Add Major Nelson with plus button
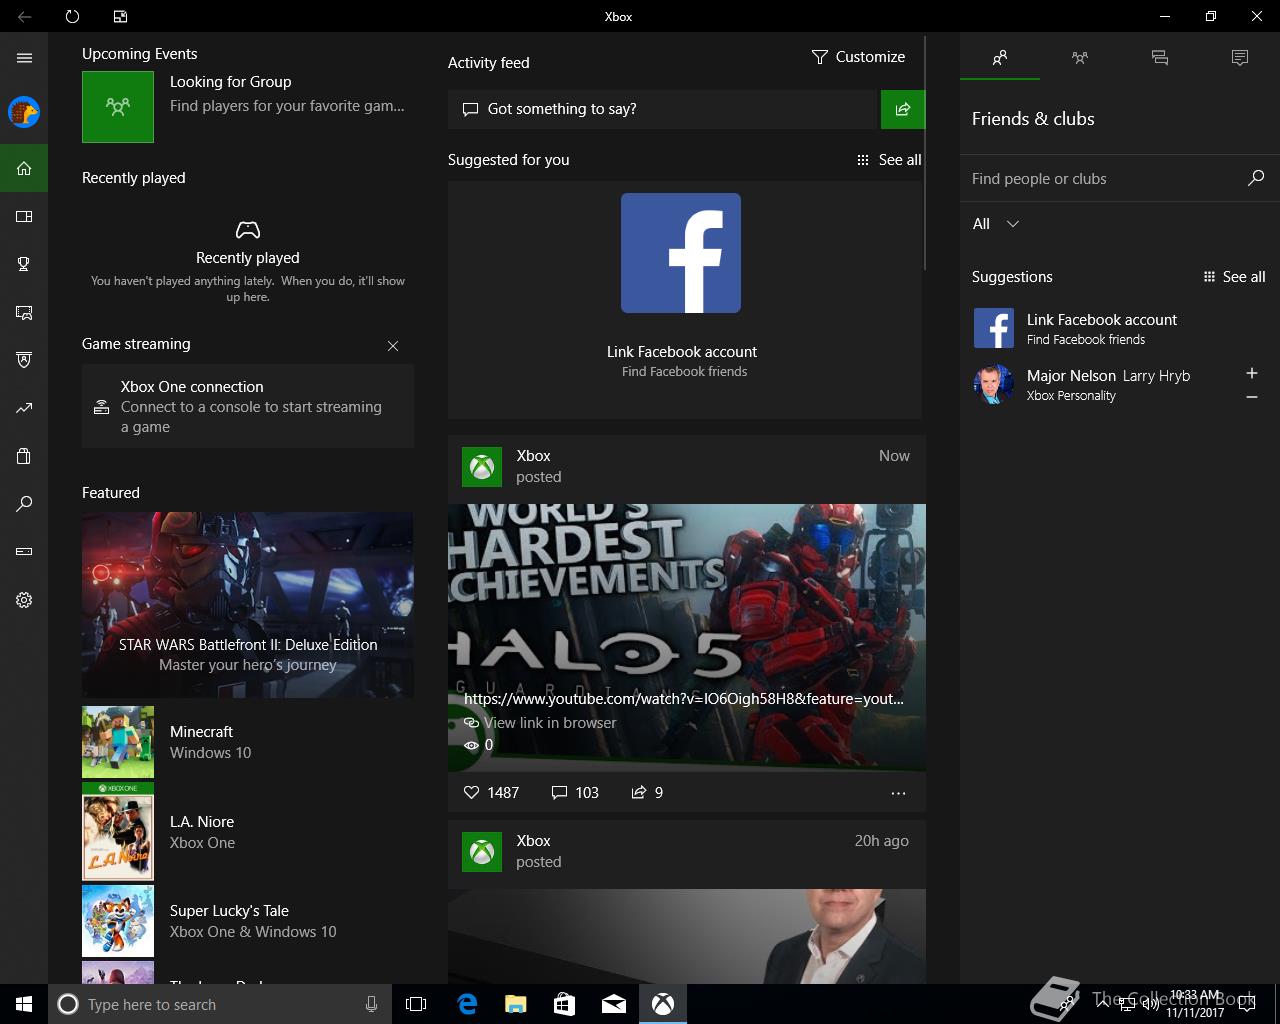This screenshot has width=1280, height=1024. 1251,373
